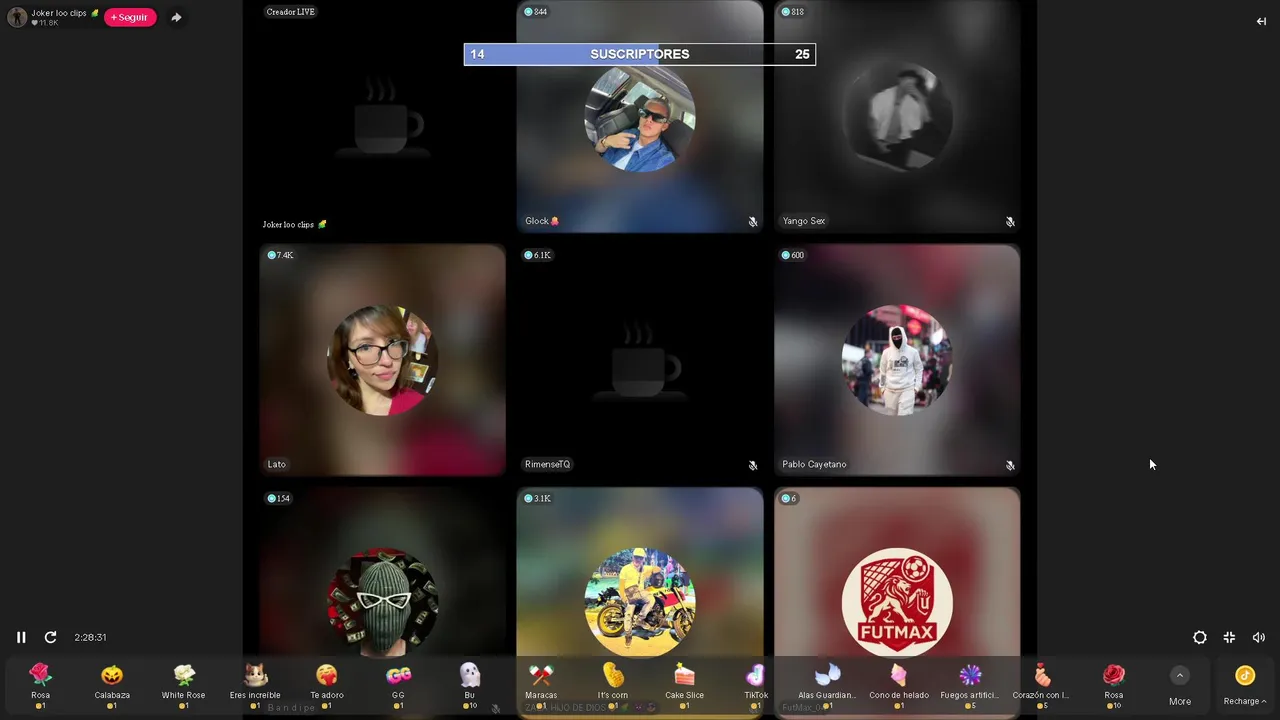Click the 818 score on Yango's tile
The image size is (1280, 720).
[793, 12]
